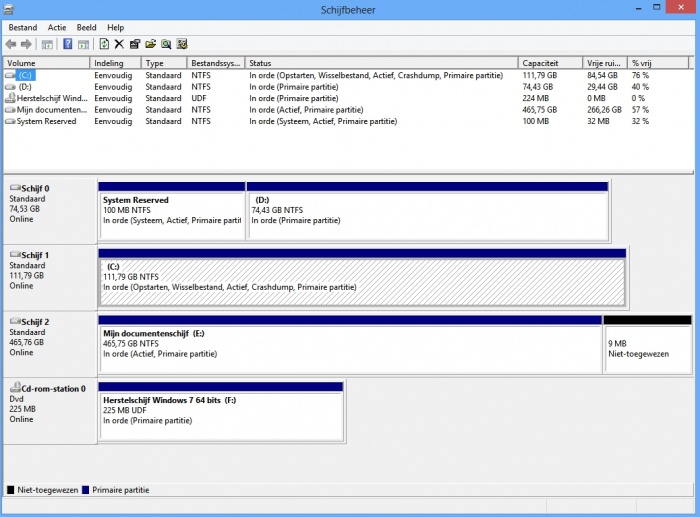
Task: Sort the list by Volume column header
Action: point(45,63)
